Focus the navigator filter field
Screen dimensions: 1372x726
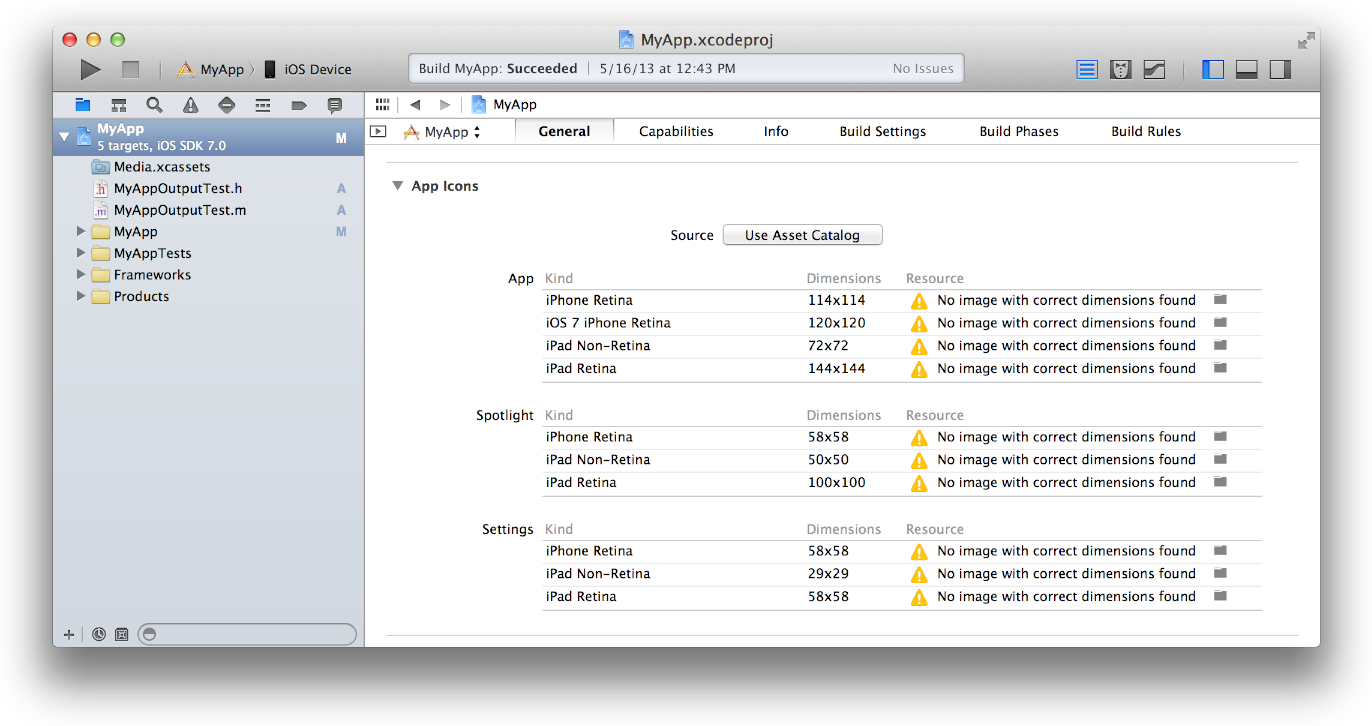(247, 634)
